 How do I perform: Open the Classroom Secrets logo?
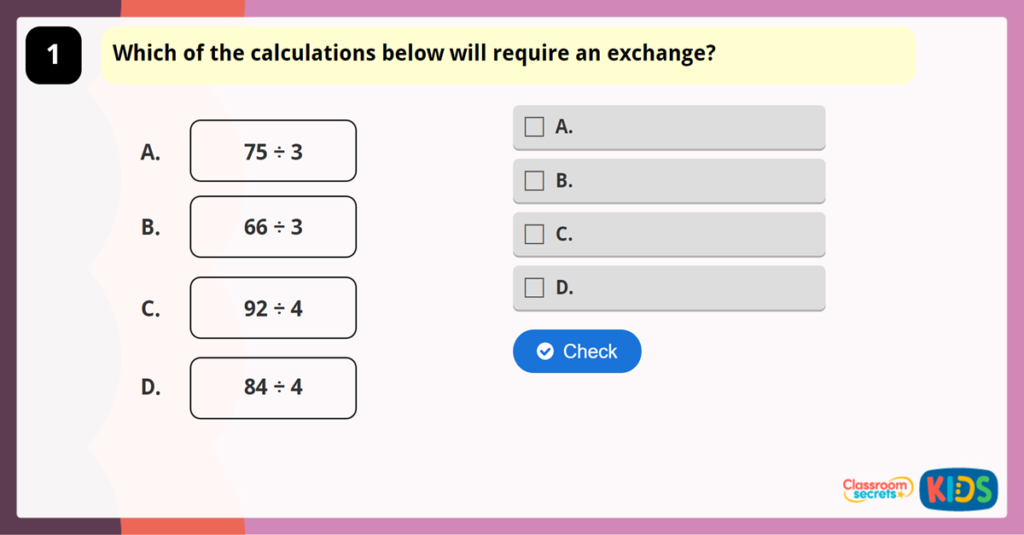tap(877, 489)
